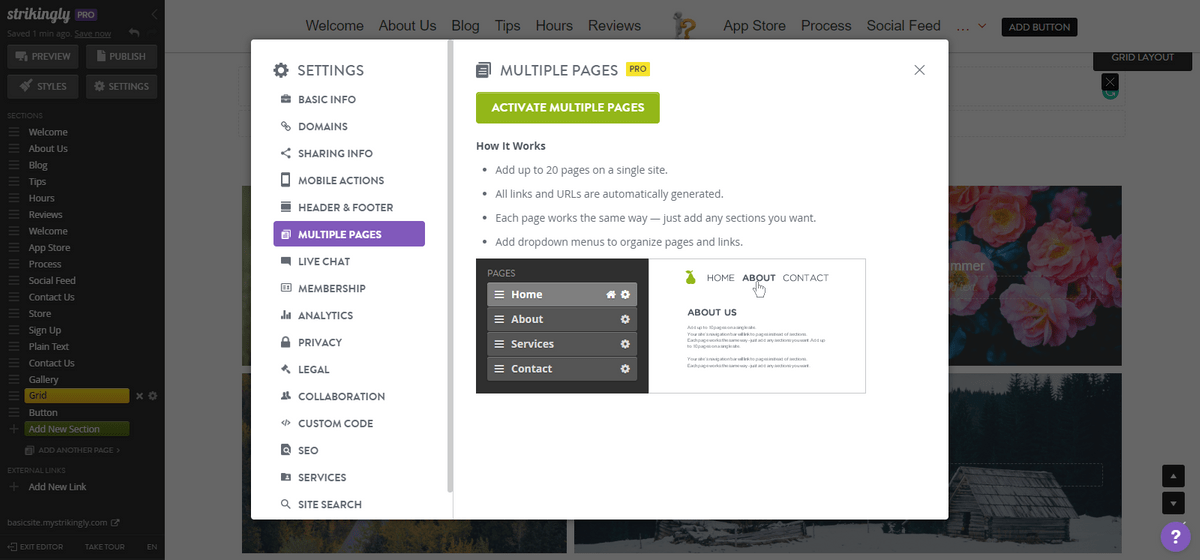This screenshot has height=560, width=1200.
Task: Click the PRO badge next to Multiple Pages
Action: [637, 69]
